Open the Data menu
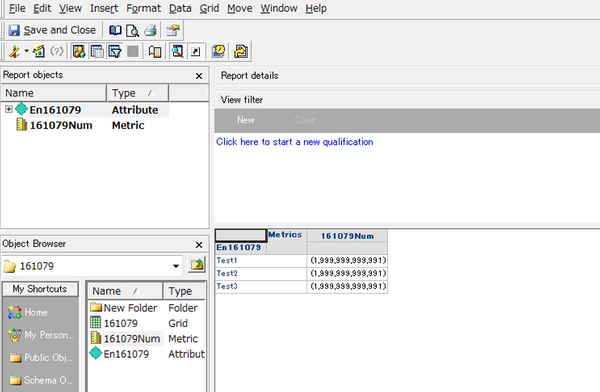Image resolution: width=600 pixels, height=392 pixels. (x=180, y=8)
